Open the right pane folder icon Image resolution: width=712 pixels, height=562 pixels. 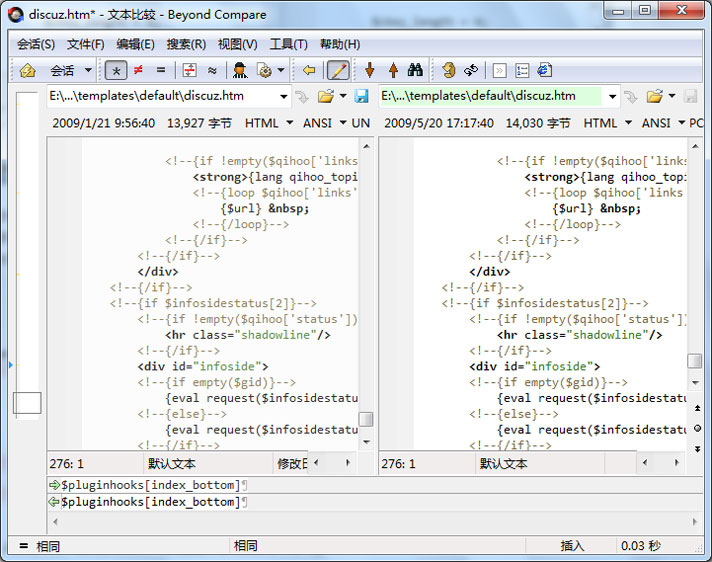[x=654, y=96]
